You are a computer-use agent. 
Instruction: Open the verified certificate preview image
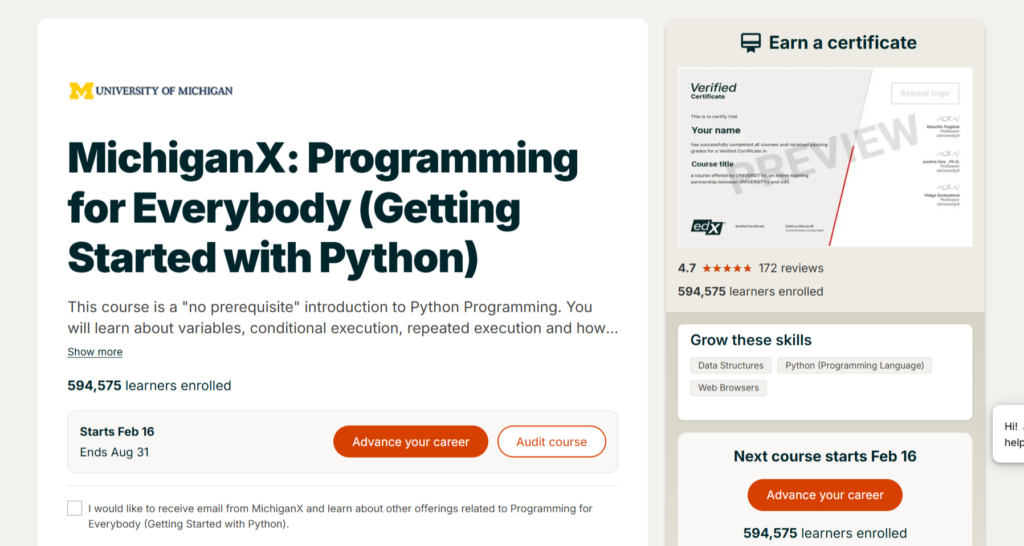[x=824, y=157]
